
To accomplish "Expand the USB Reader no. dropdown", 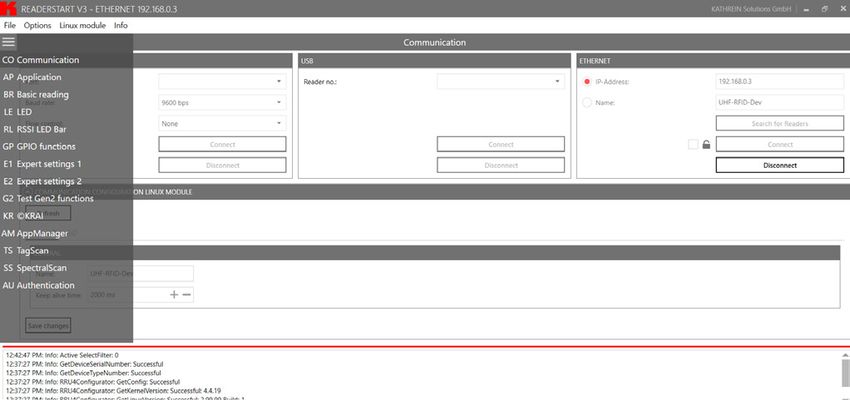I will [501, 81].
